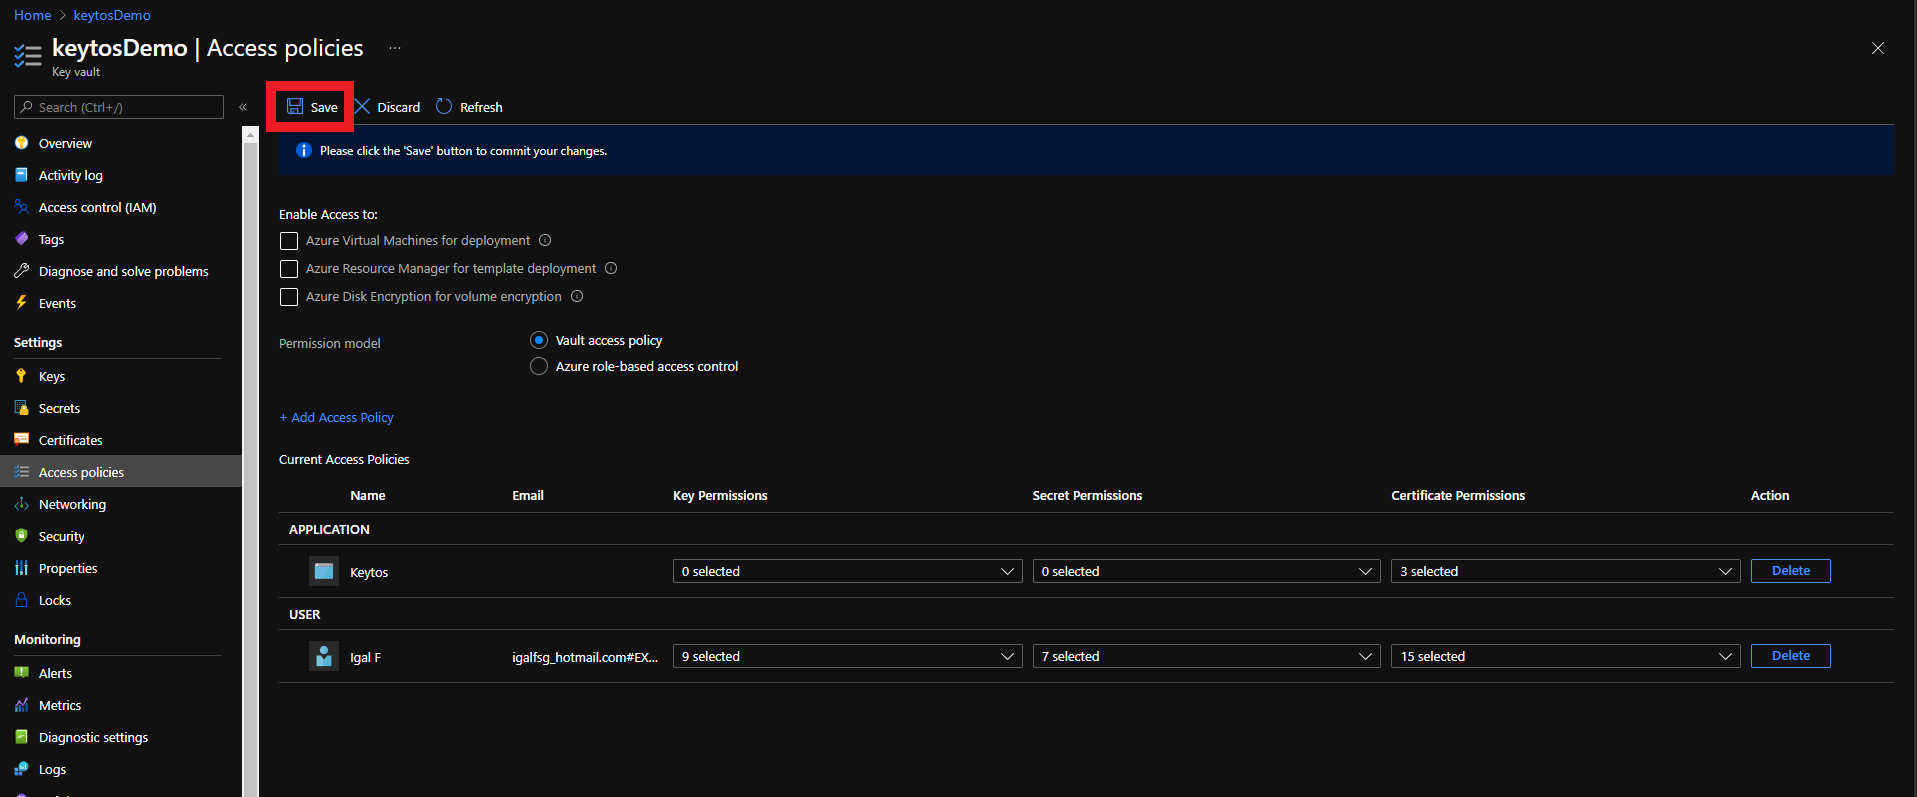The image size is (1917, 797).
Task: Select Vault access policy radio button
Action: pos(539,340)
